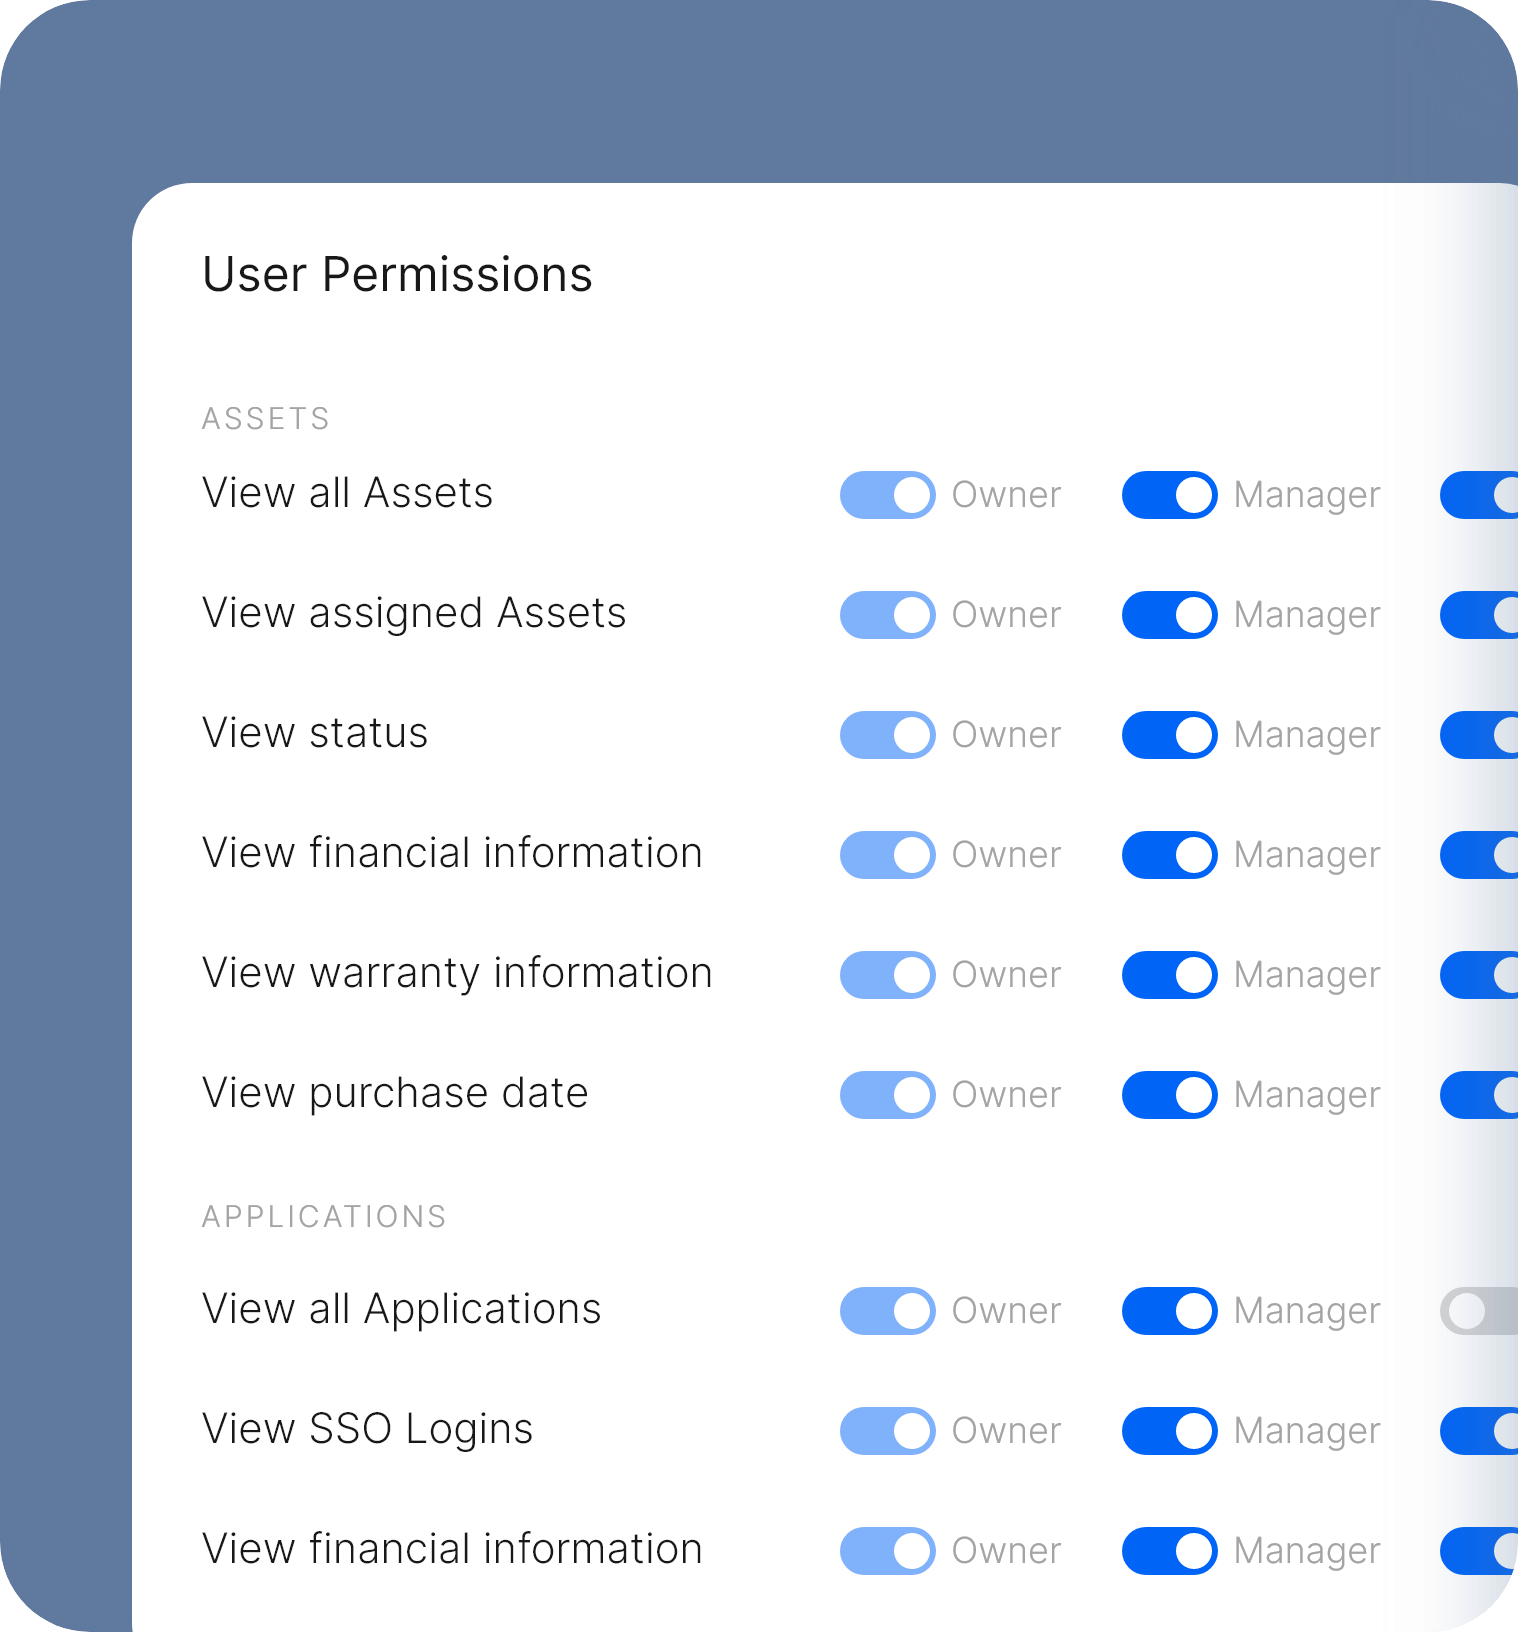
Task: Disable Manager access to View all Assets
Action: pos(1169,495)
